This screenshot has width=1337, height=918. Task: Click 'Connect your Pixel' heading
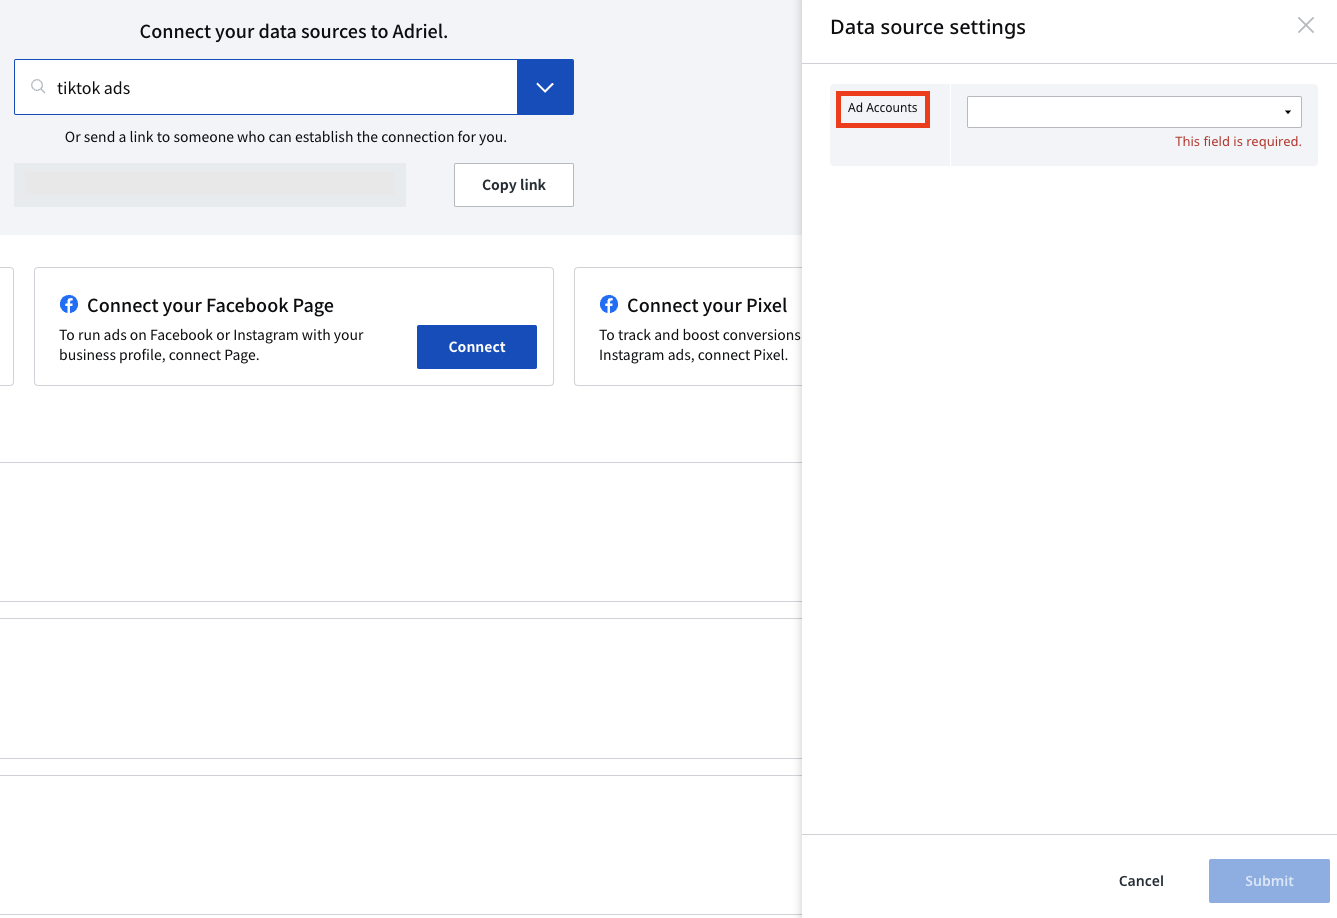(x=707, y=305)
